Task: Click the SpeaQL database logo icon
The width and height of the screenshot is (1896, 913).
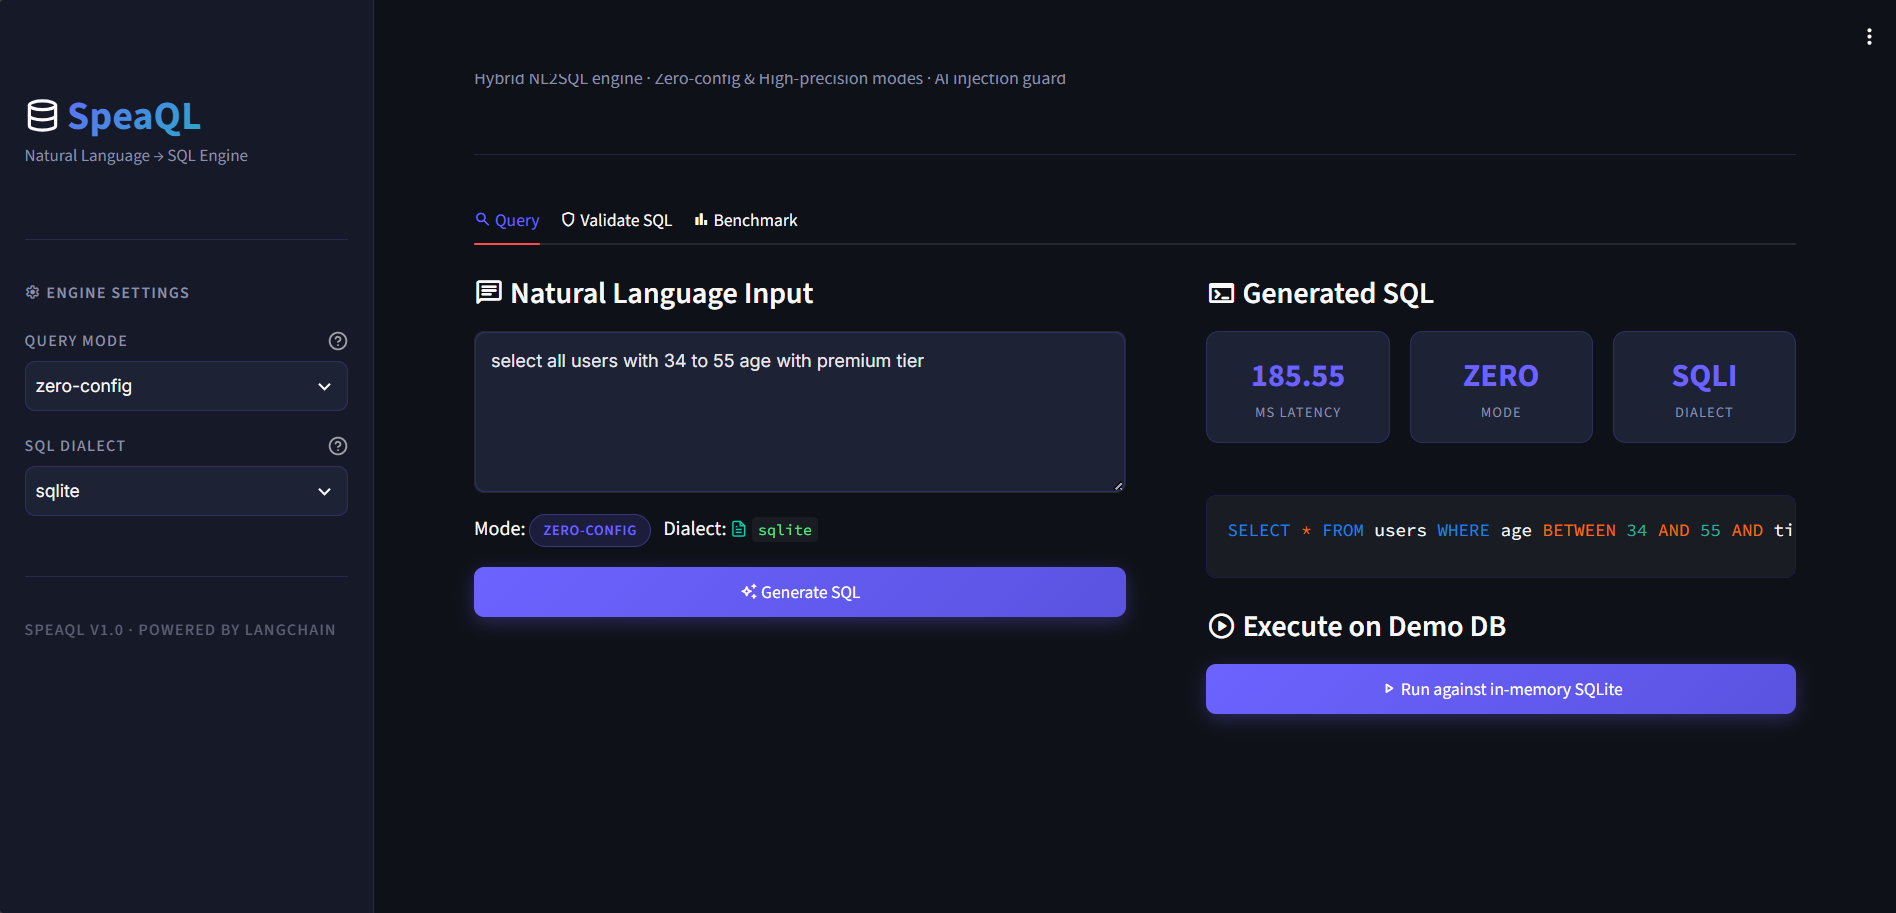Action: click(42, 116)
